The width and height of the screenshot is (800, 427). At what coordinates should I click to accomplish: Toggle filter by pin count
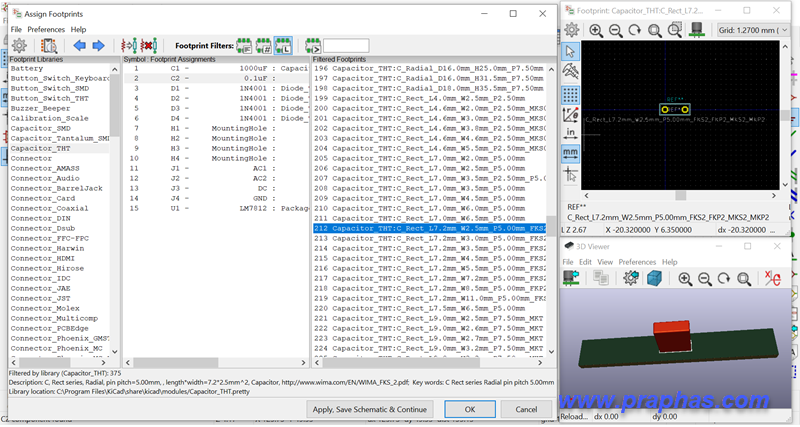coord(264,46)
